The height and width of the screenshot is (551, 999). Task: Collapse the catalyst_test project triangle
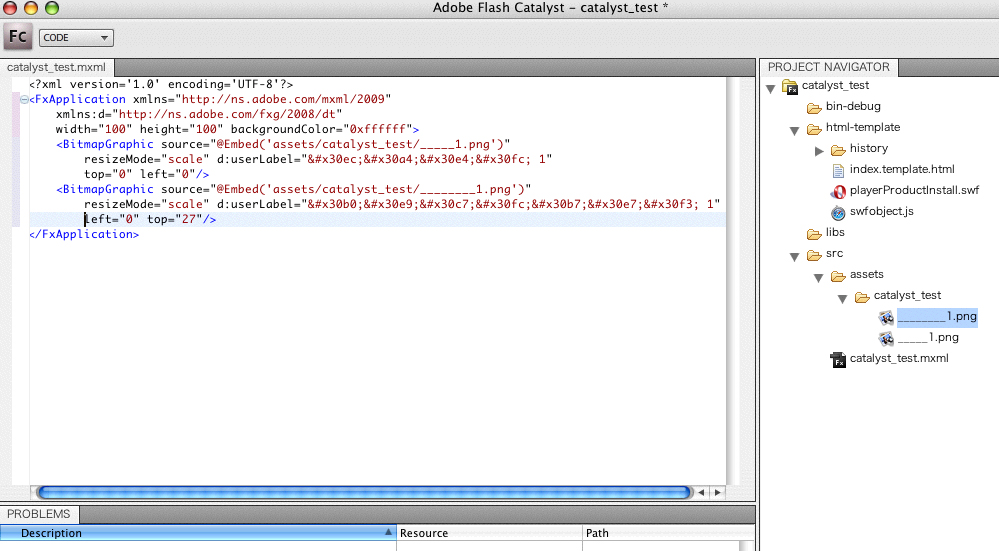[771, 89]
